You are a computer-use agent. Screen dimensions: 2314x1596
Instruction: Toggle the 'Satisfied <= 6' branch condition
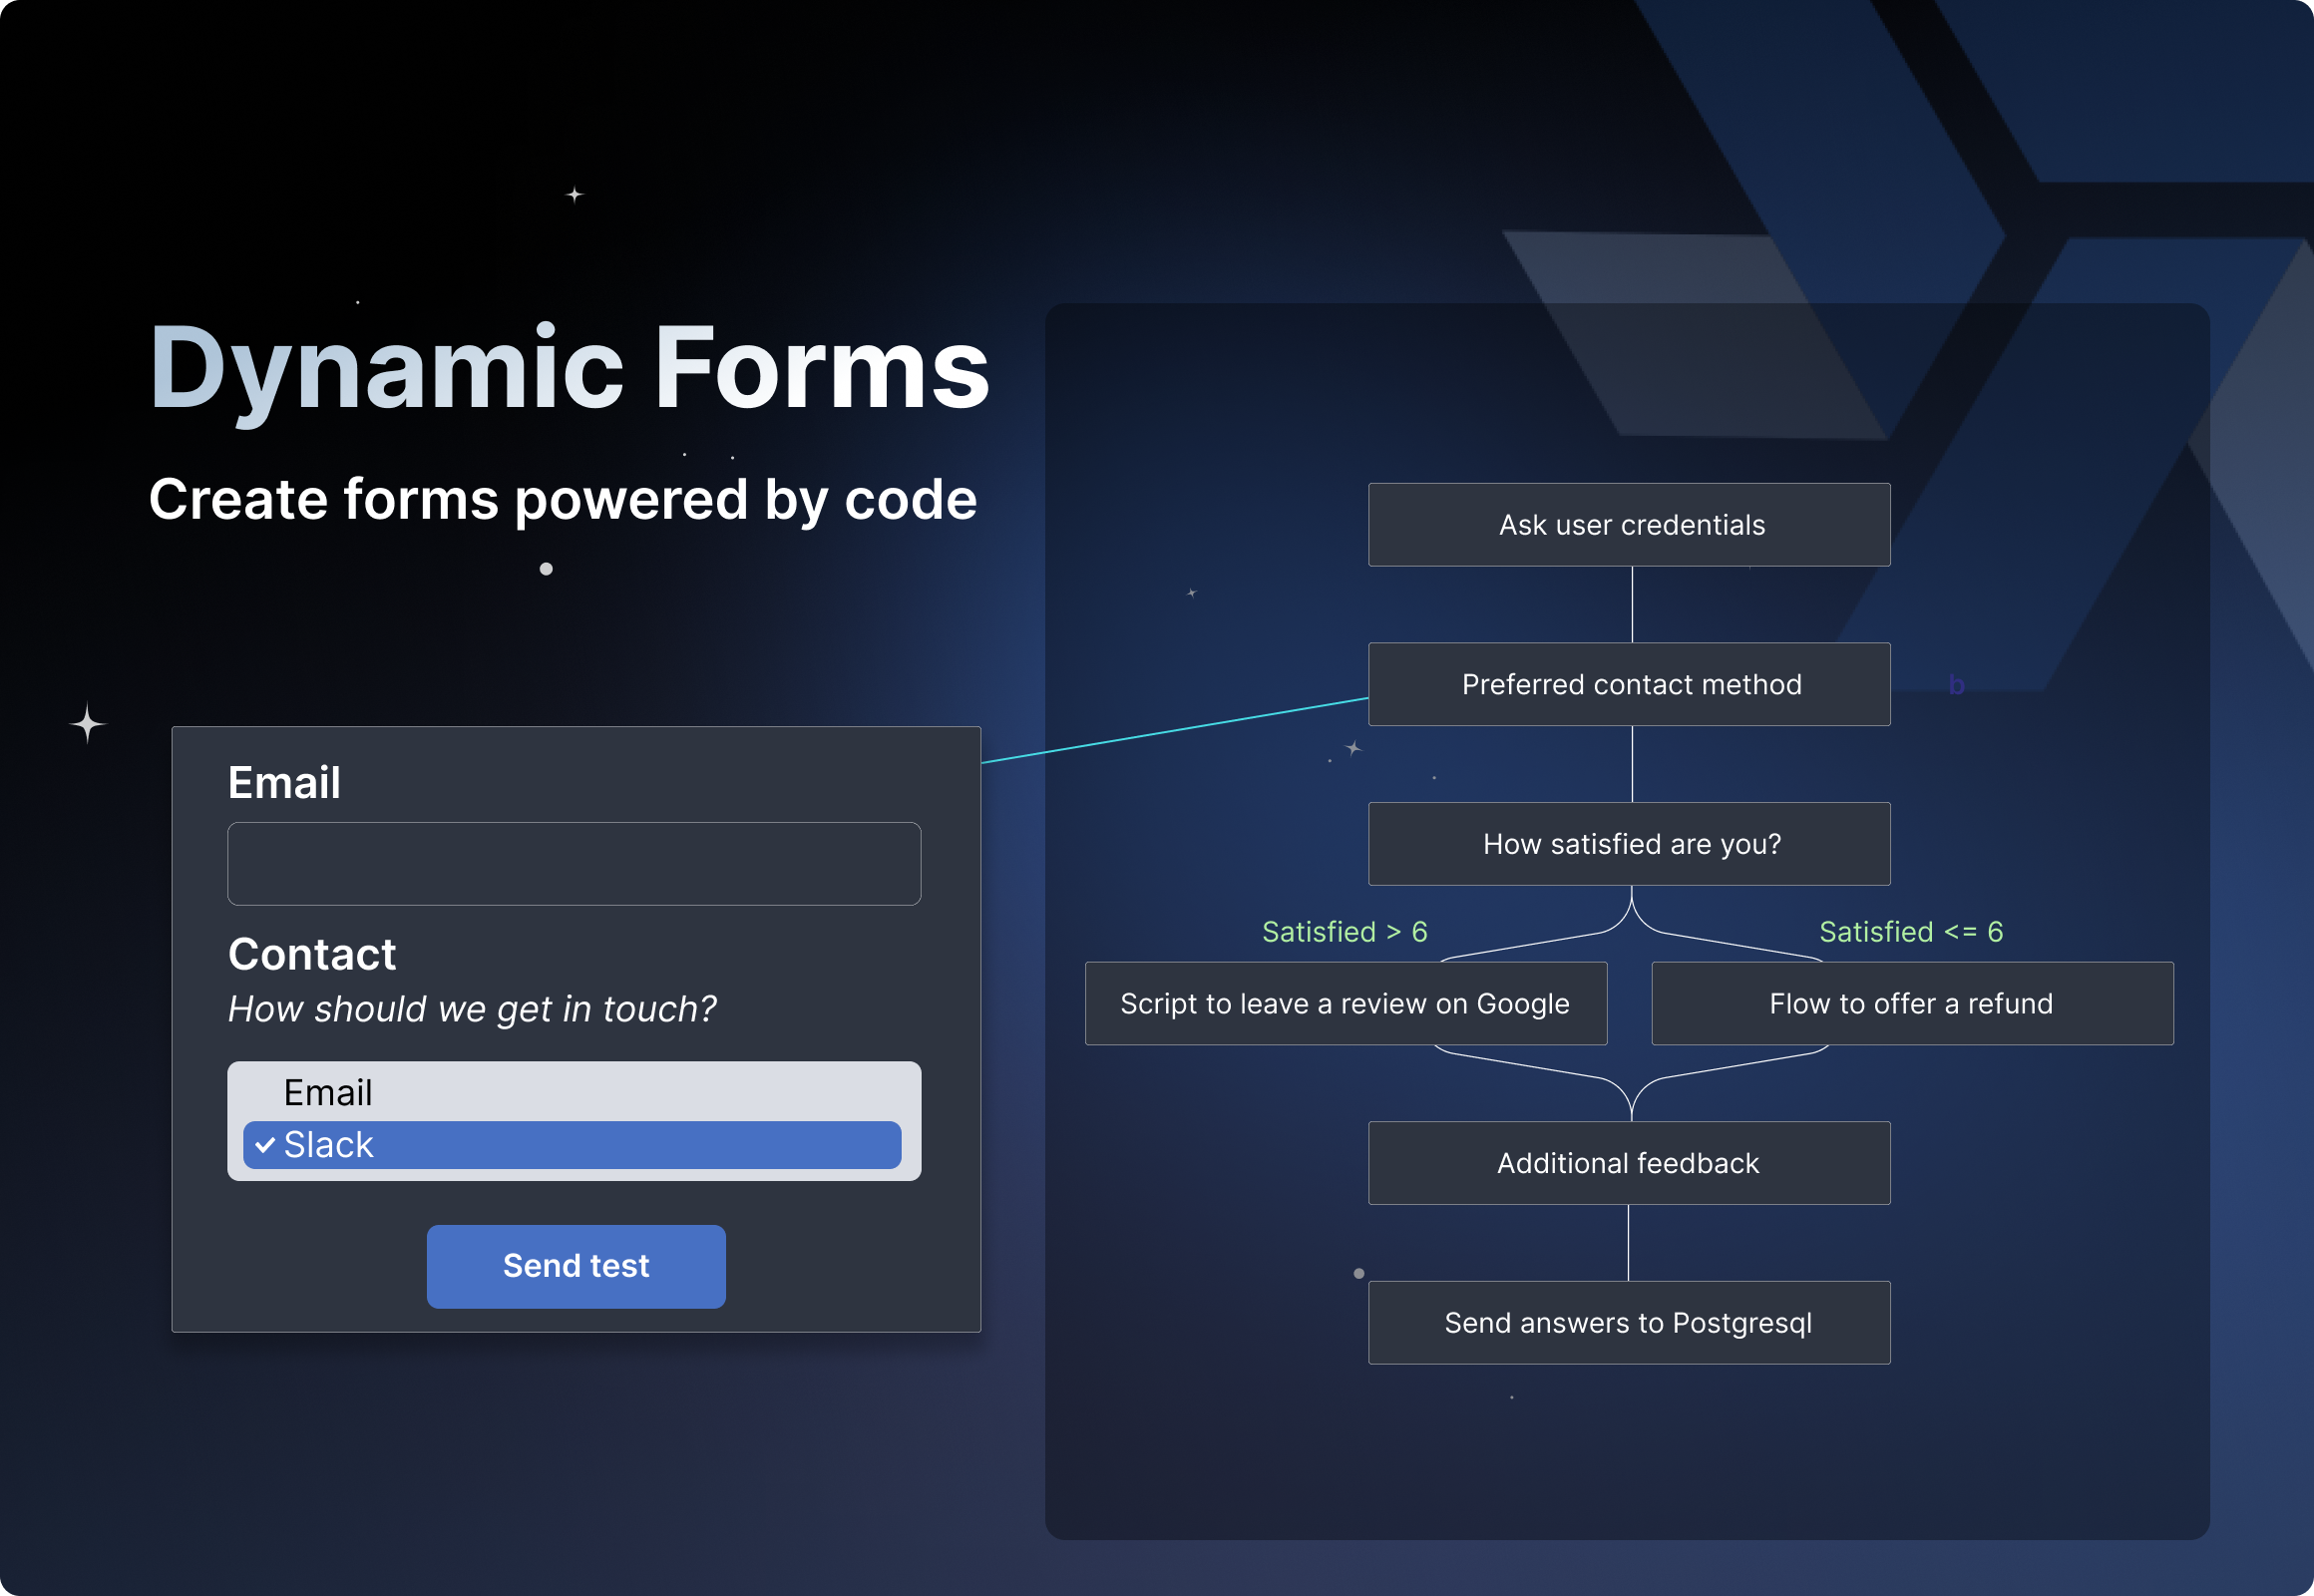click(x=1908, y=930)
